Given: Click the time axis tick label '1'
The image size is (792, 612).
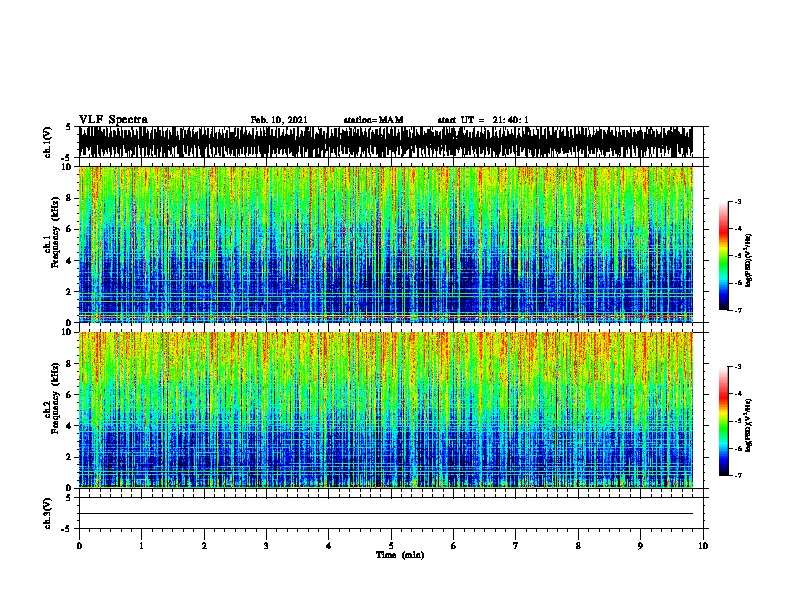Looking at the screenshot, I should coord(141,546).
